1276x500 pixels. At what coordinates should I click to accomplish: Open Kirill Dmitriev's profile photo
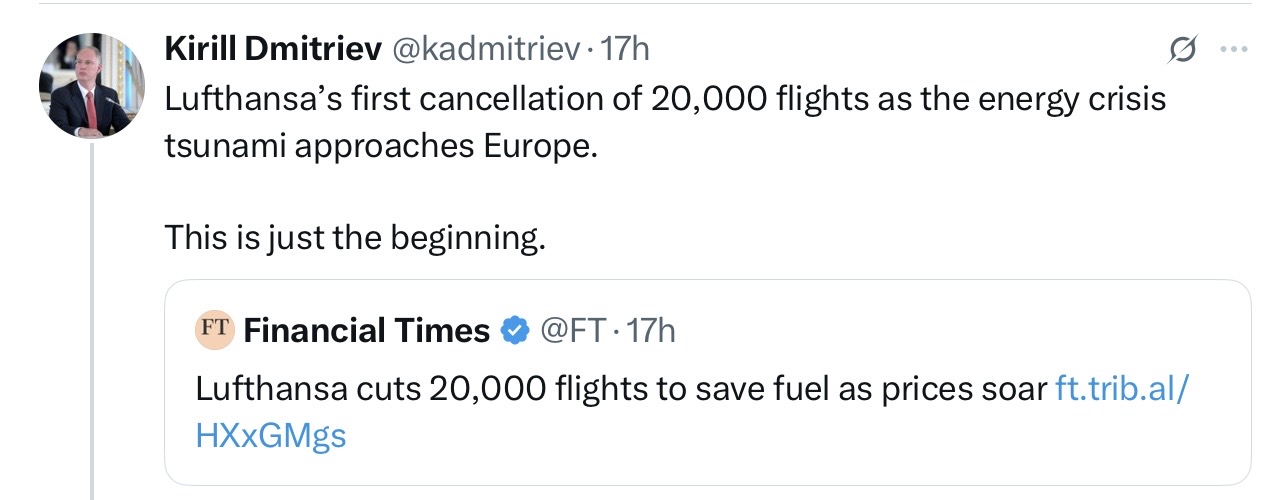coord(85,86)
